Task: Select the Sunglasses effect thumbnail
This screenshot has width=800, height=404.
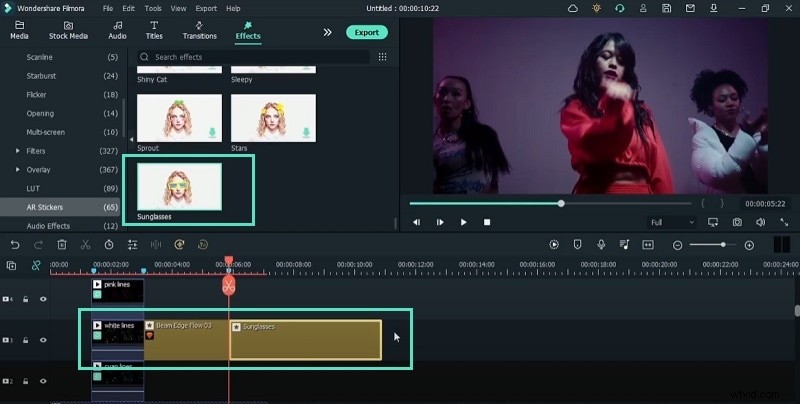Action: (x=179, y=184)
